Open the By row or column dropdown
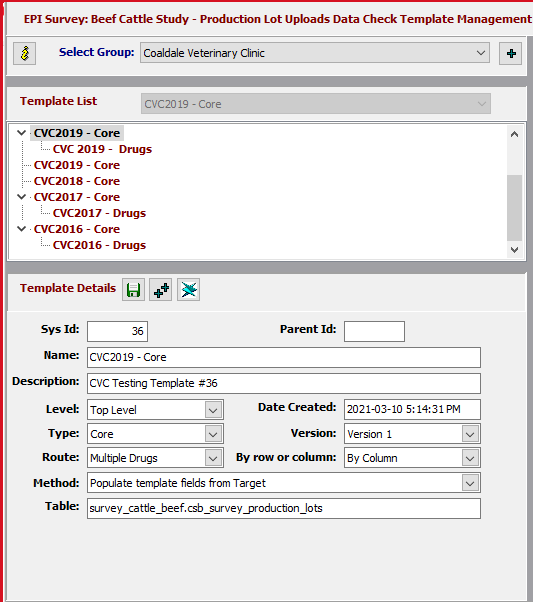Viewport: 533px width, 602px height. click(x=412, y=458)
